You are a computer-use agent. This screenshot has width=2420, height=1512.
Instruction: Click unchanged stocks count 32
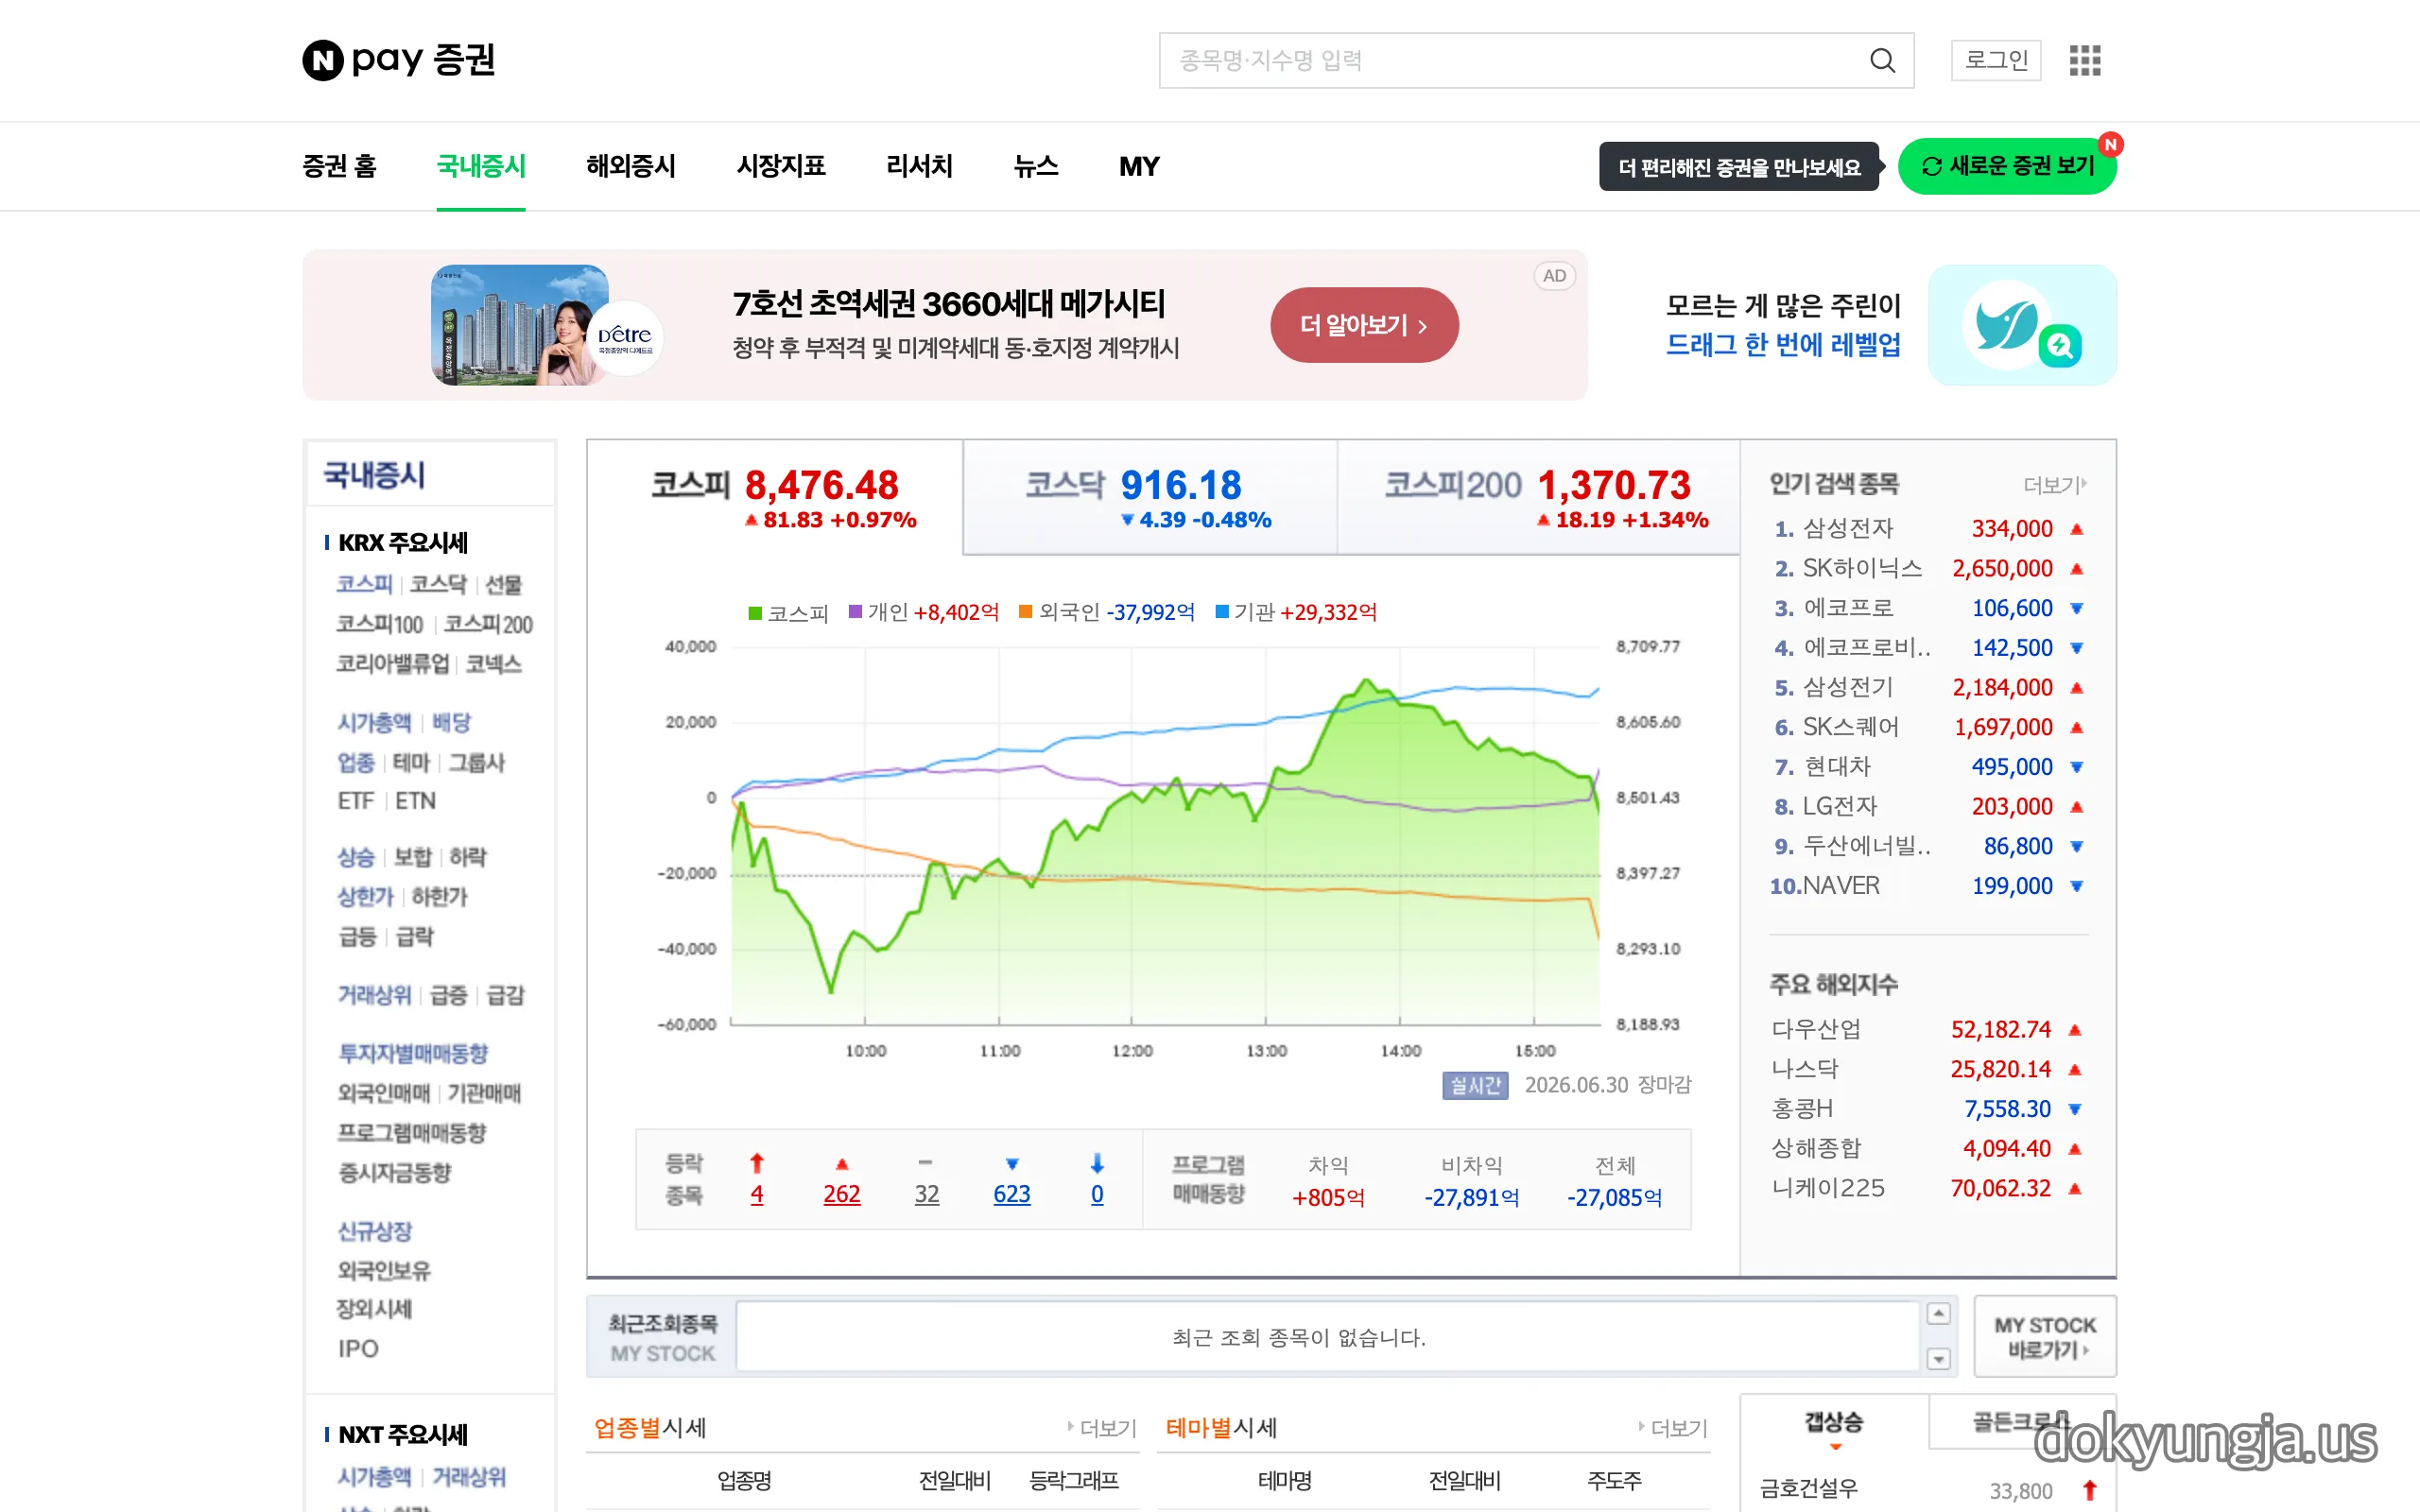927,1195
